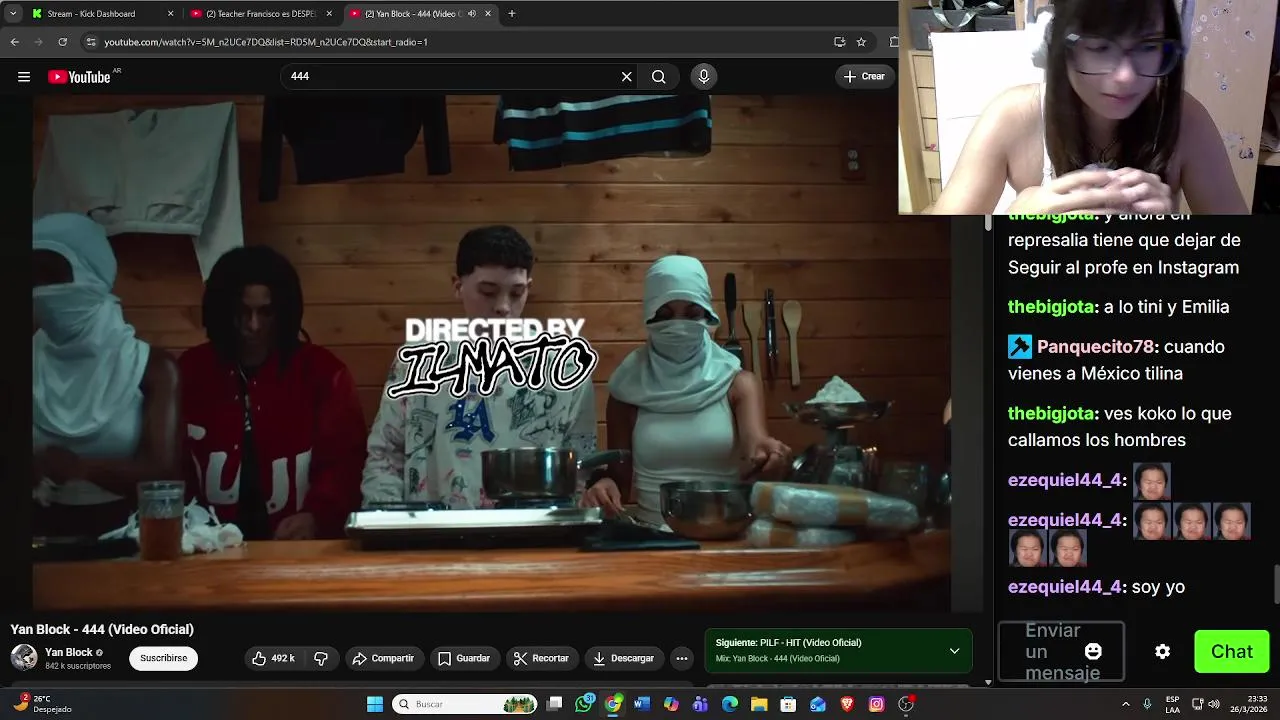Click the browser address bar URL
The height and width of the screenshot is (720, 1280).
pos(266,42)
